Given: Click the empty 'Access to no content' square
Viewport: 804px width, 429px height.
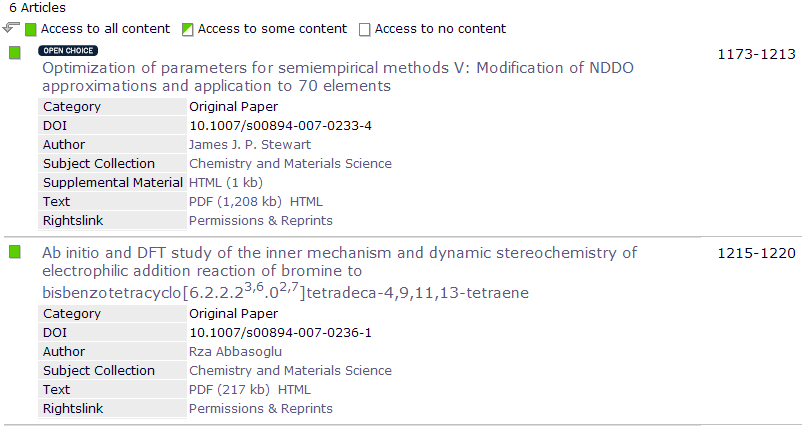Looking at the screenshot, I should 365,30.
